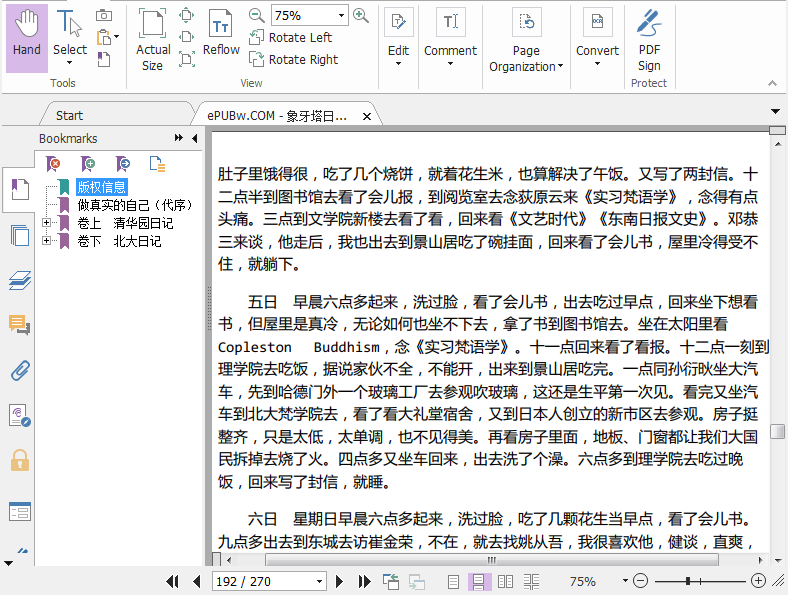Click the page number field 192 / 270
Screen dimensions: 788x595
263,581
